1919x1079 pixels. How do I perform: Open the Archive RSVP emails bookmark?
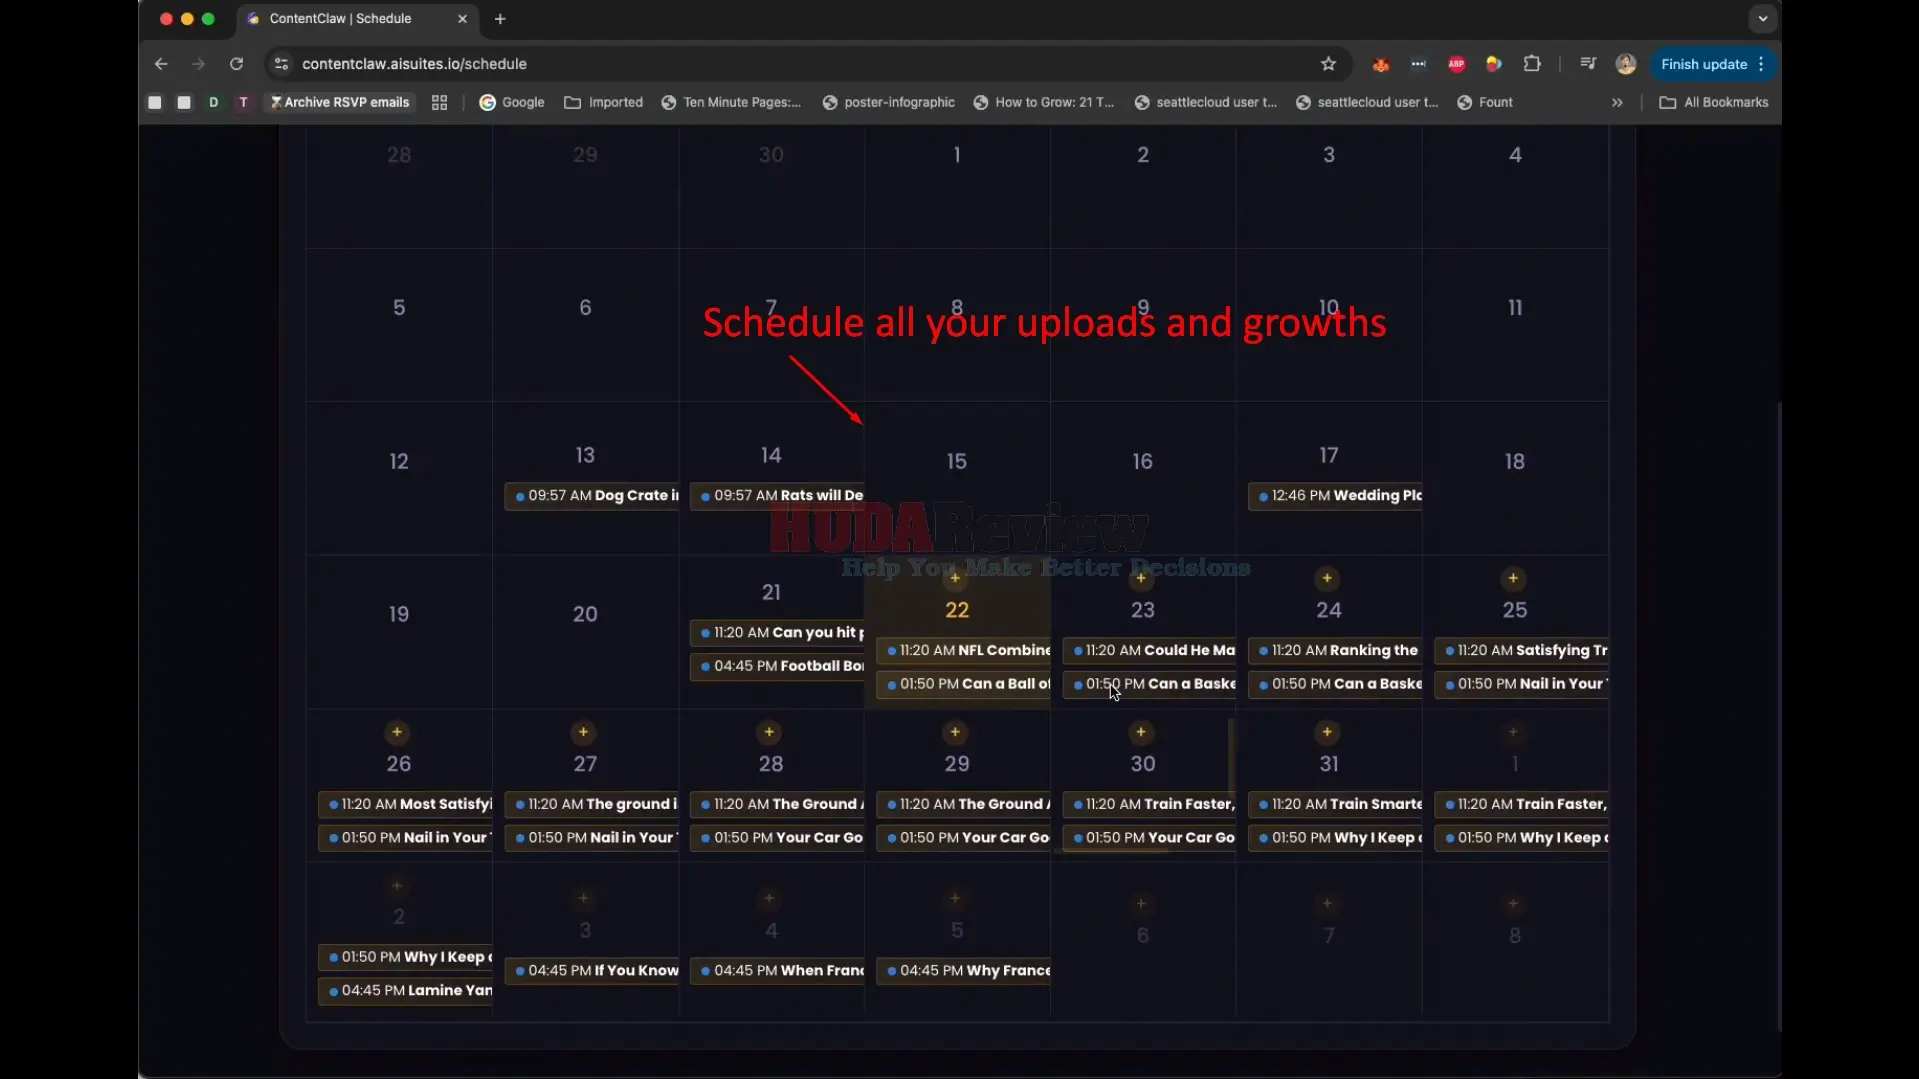339,102
